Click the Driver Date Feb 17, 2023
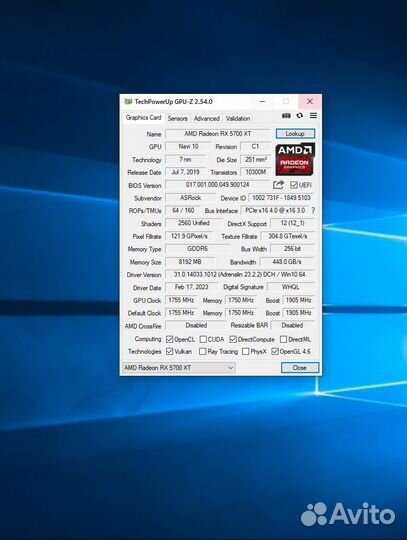 (x=191, y=287)
